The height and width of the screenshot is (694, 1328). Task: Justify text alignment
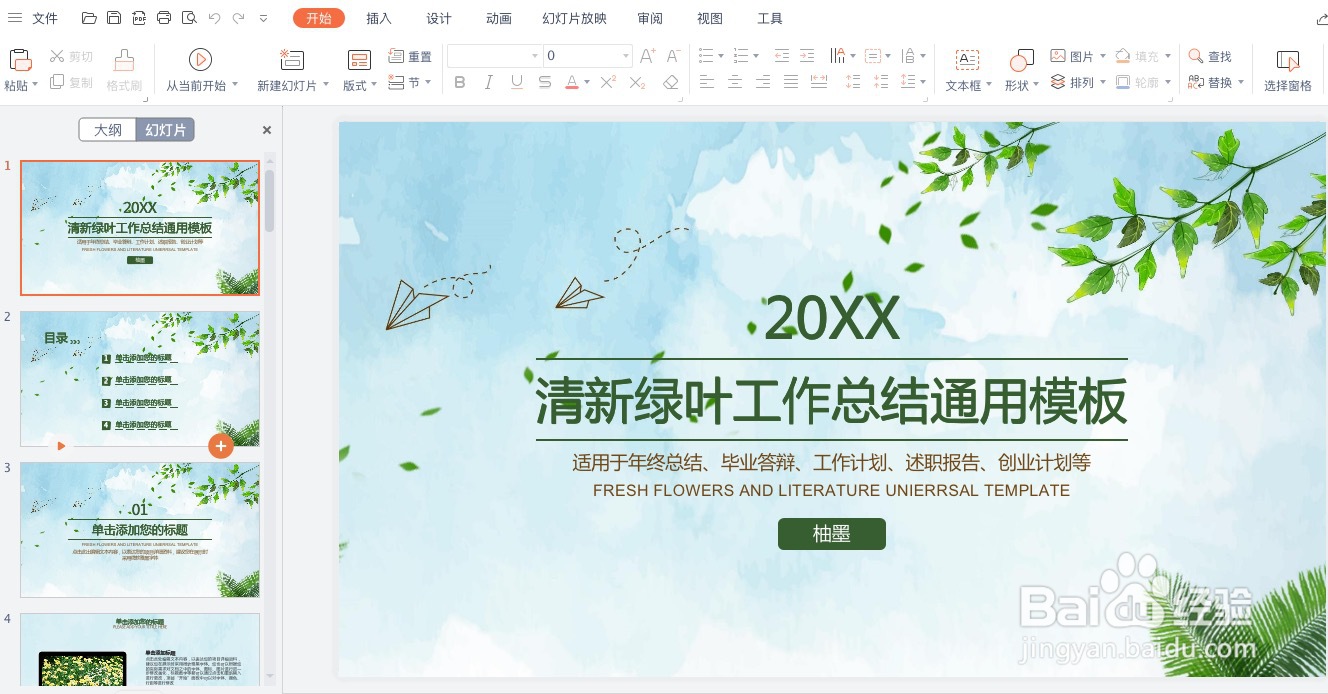click(x=791, y=82)
